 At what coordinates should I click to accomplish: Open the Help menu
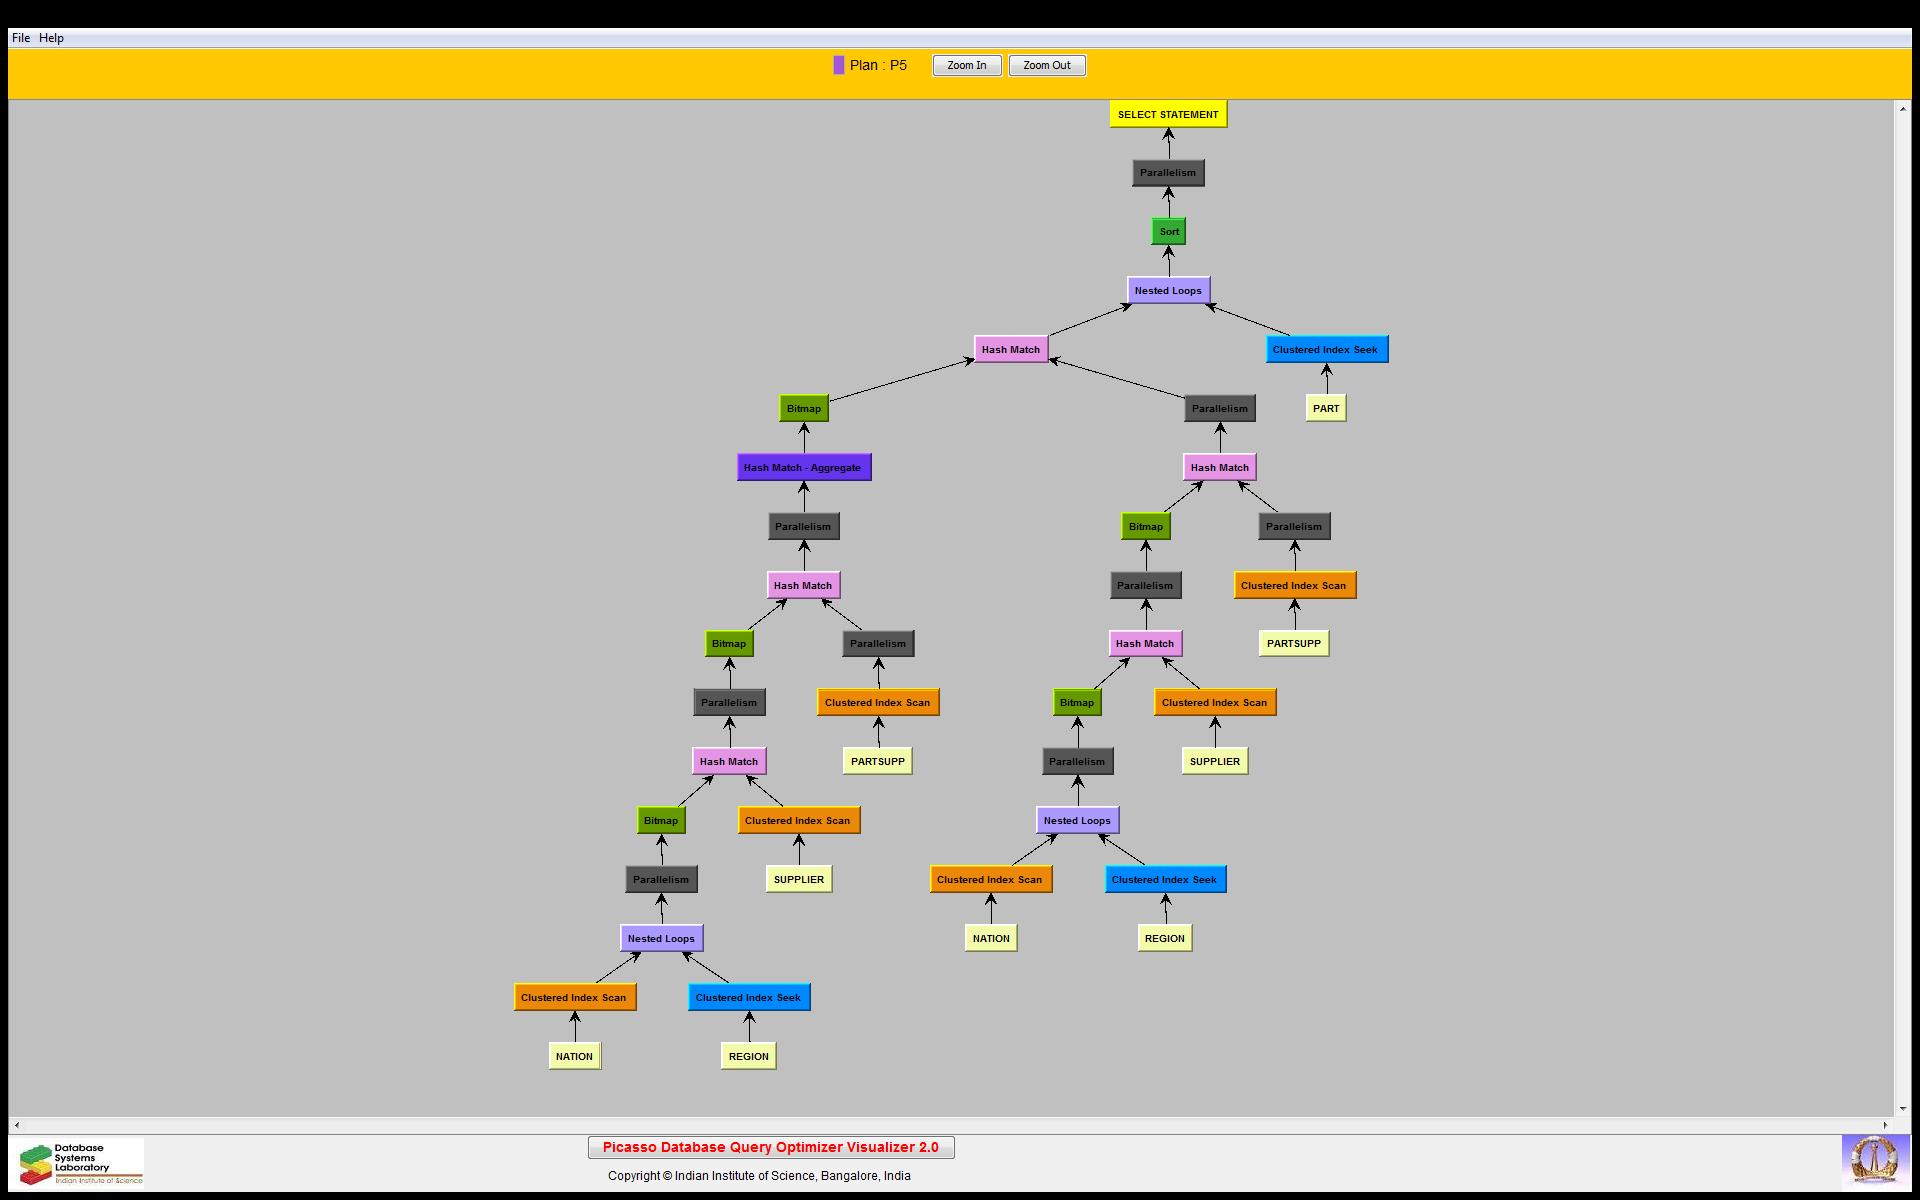tap(51, 38)
